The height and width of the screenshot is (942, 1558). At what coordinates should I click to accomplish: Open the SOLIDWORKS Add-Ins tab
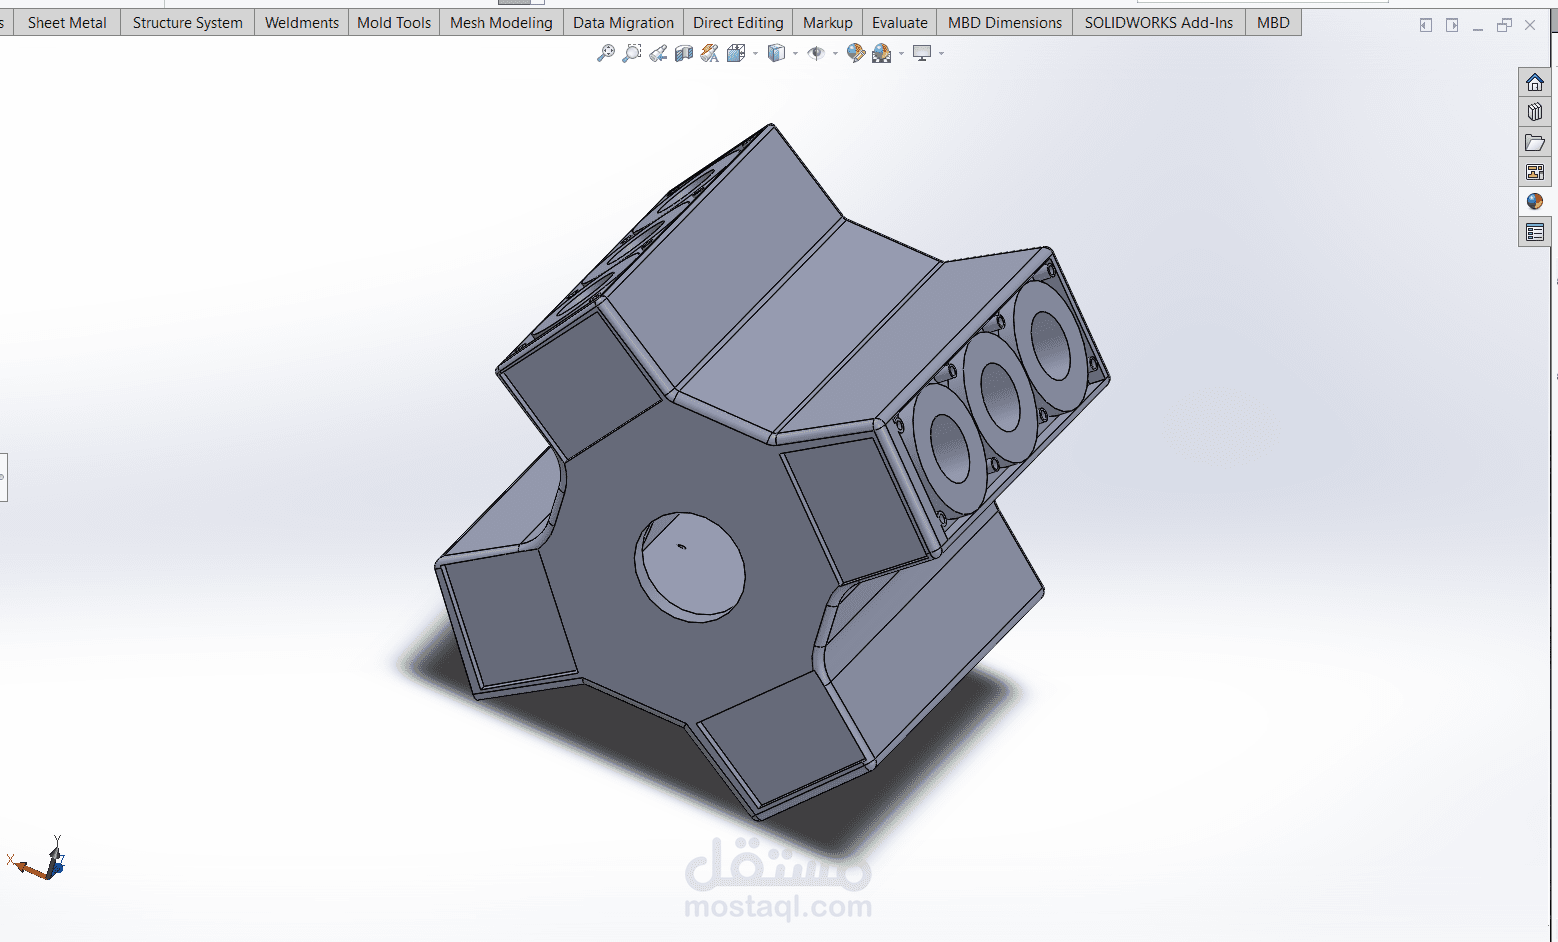pyautogui.click(x=1159, y=22)
